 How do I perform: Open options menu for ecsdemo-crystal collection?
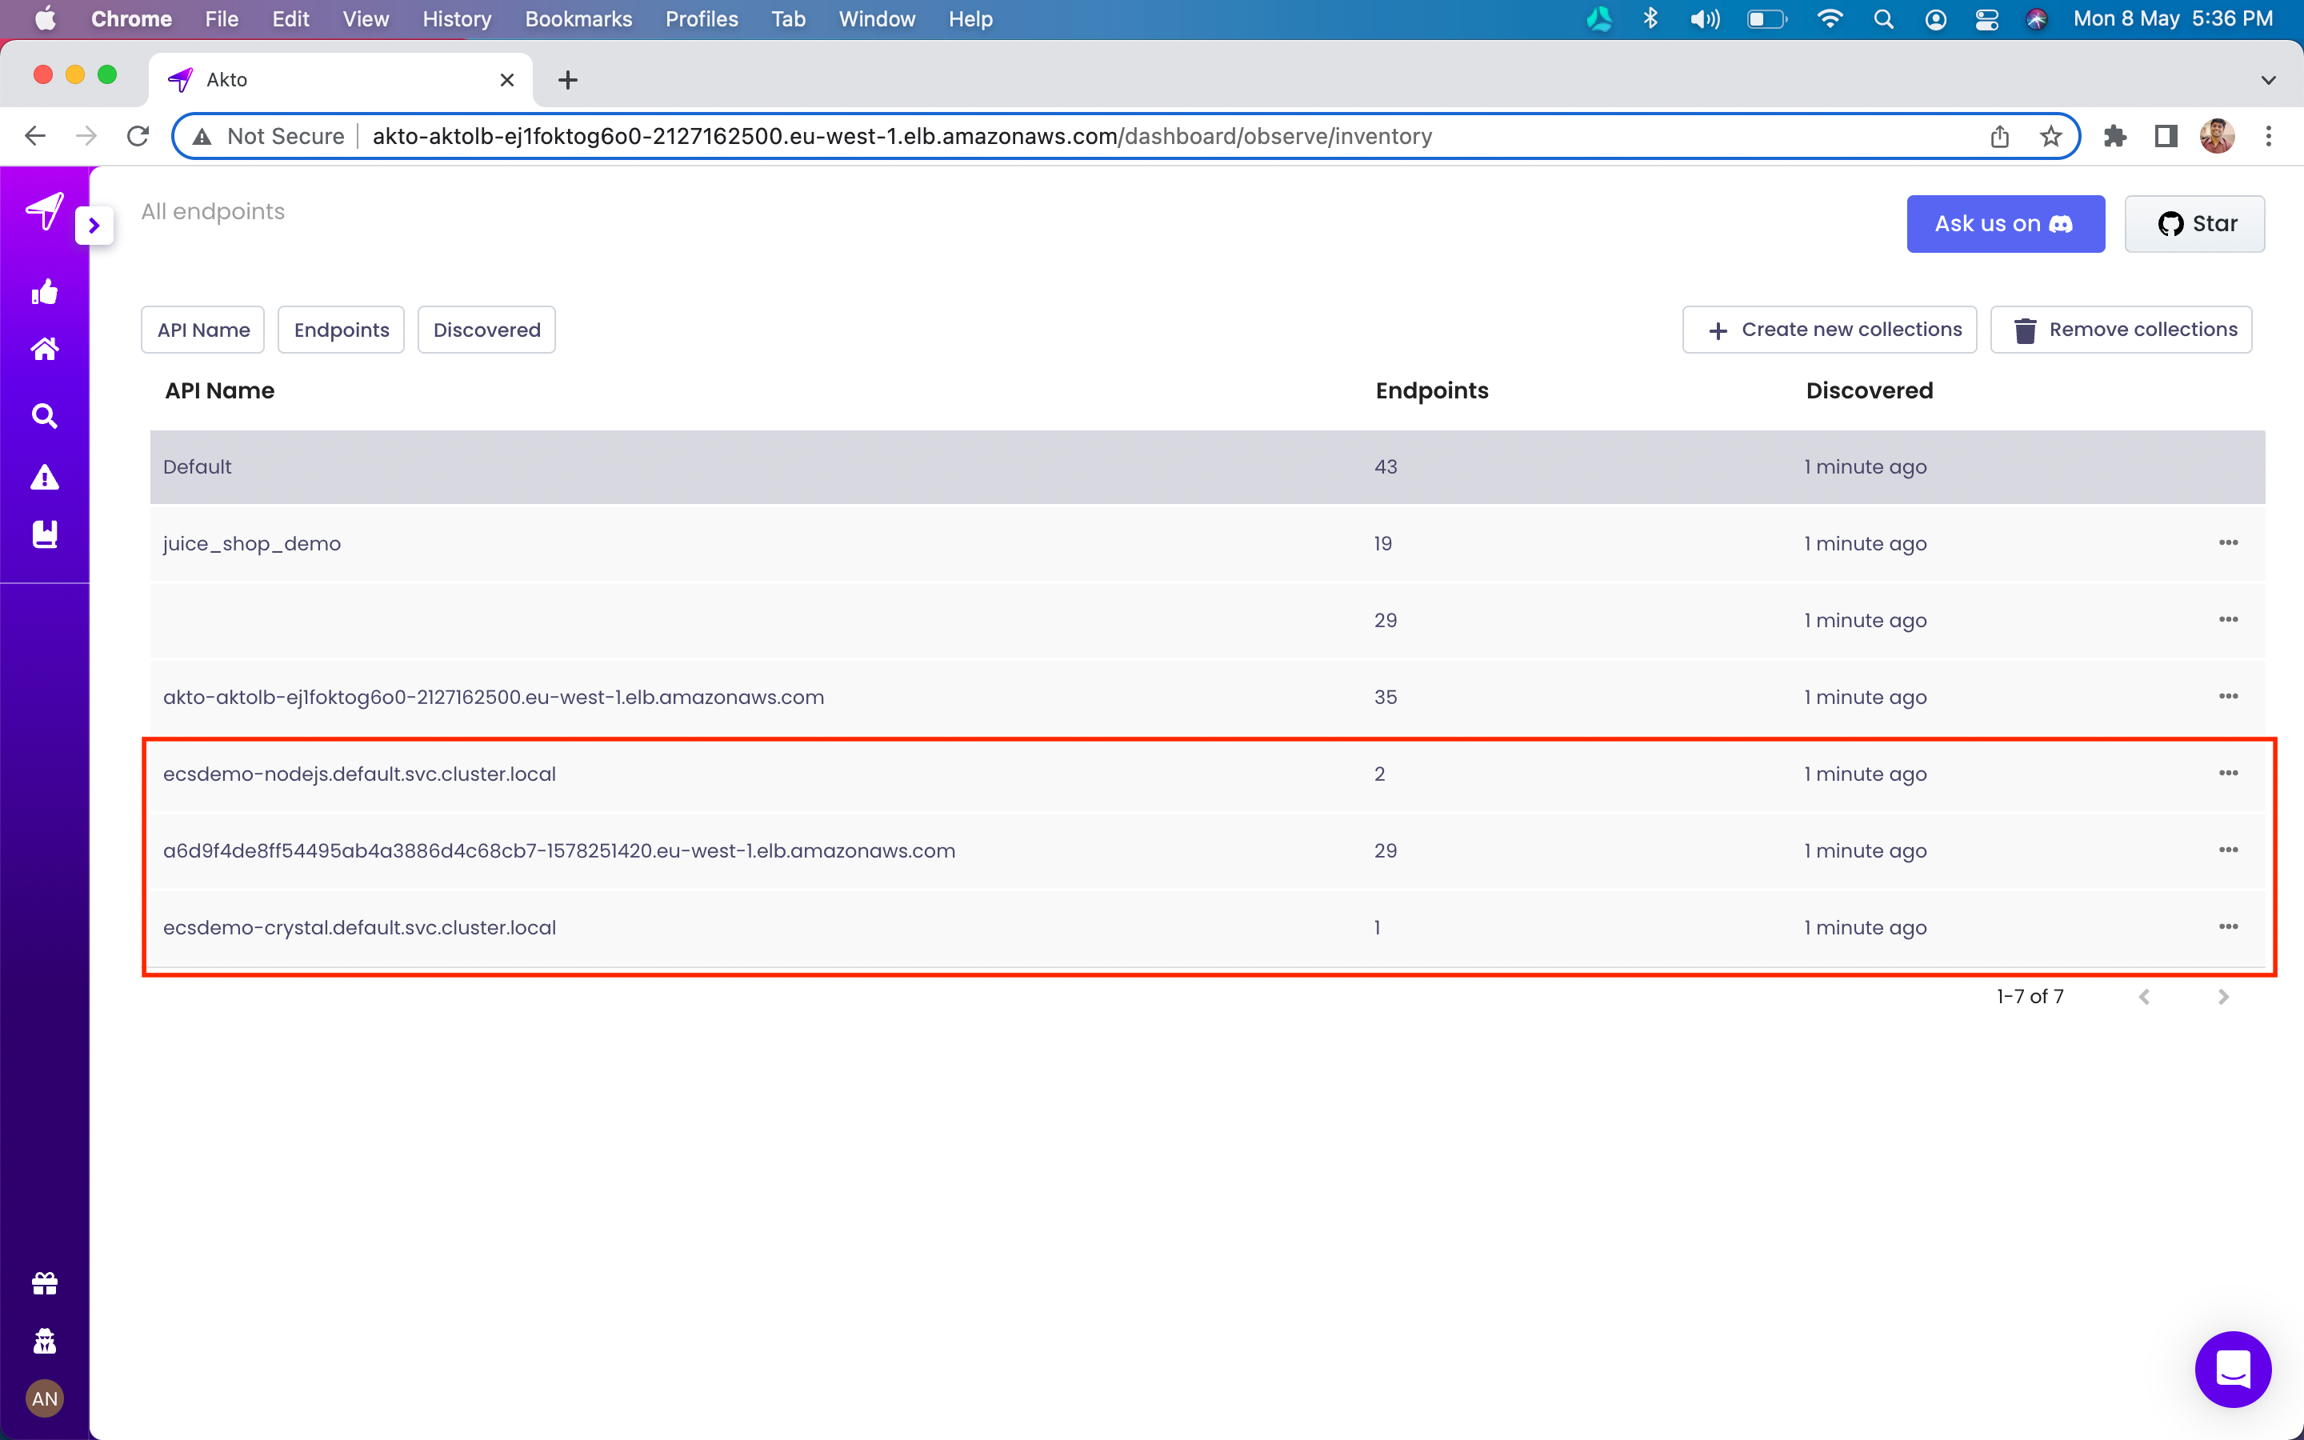[2228, 926]
